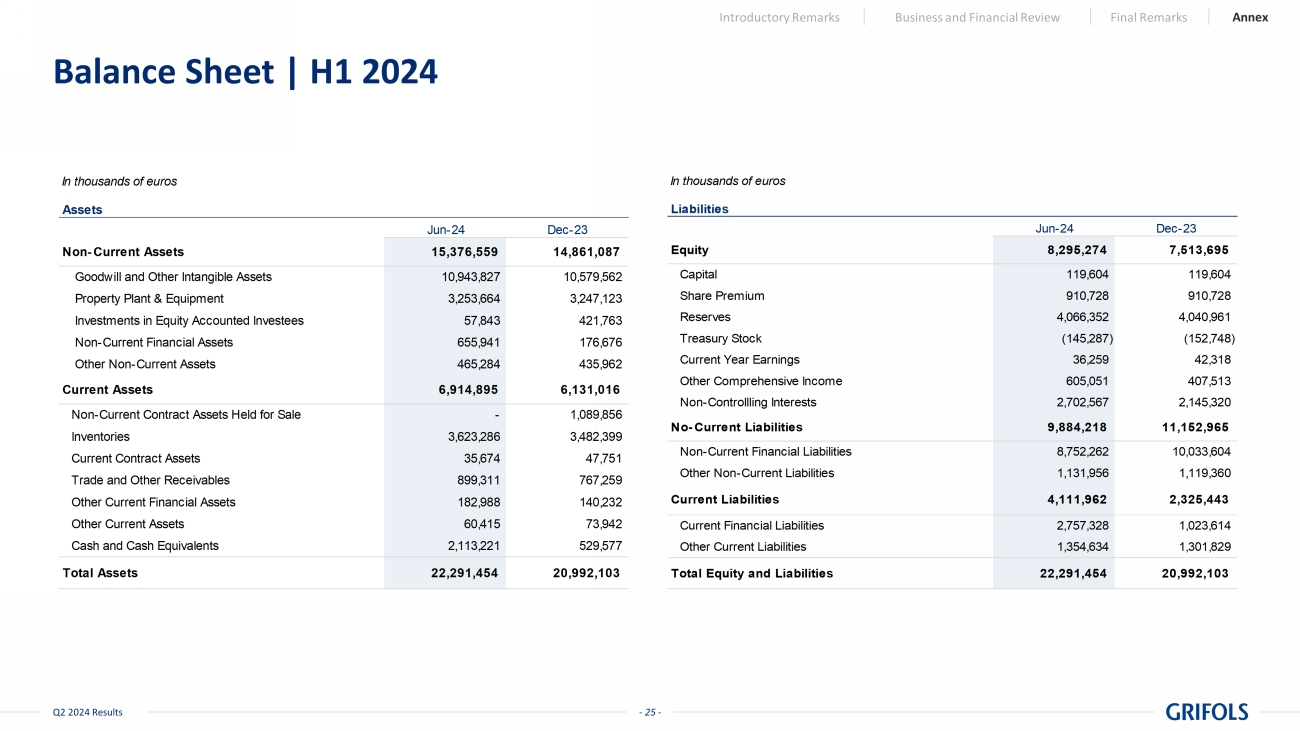
Task: Go to Business and Financial Review tab
Action: coord(977,17)
